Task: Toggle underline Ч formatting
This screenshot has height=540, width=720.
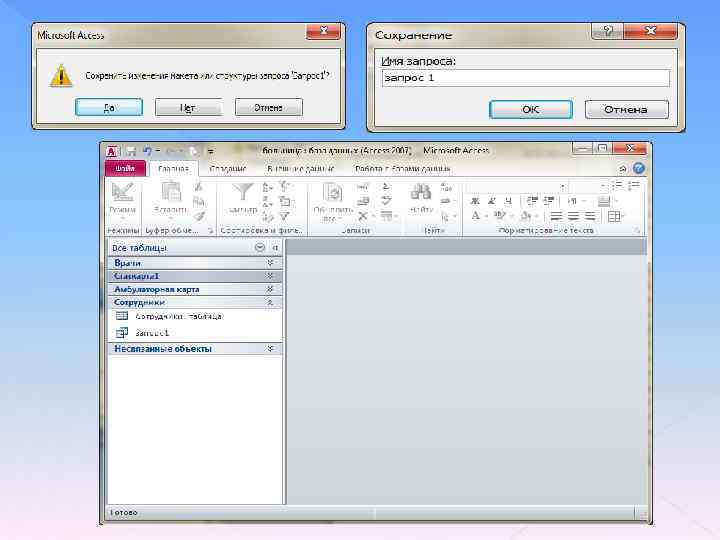Action: (508, 201)
